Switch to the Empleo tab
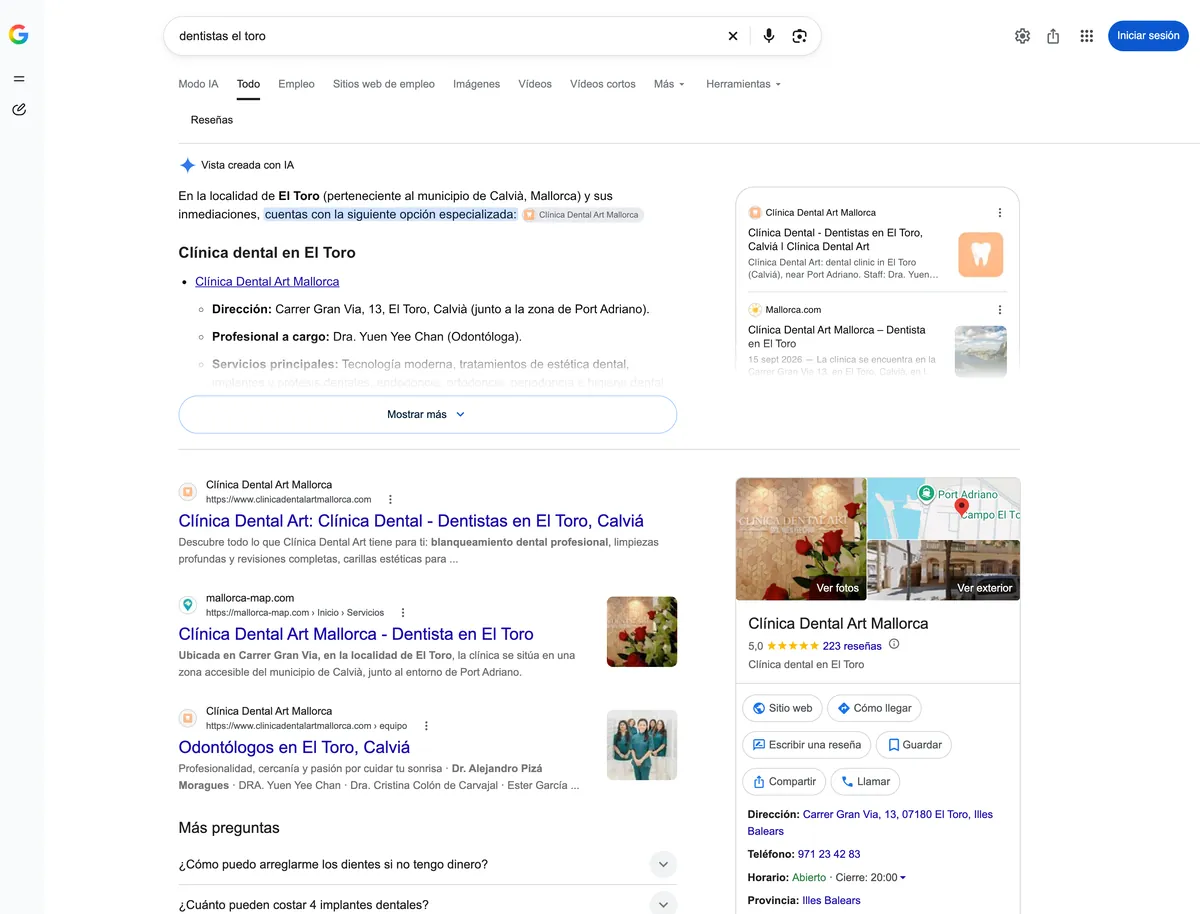 coord(296,84)
